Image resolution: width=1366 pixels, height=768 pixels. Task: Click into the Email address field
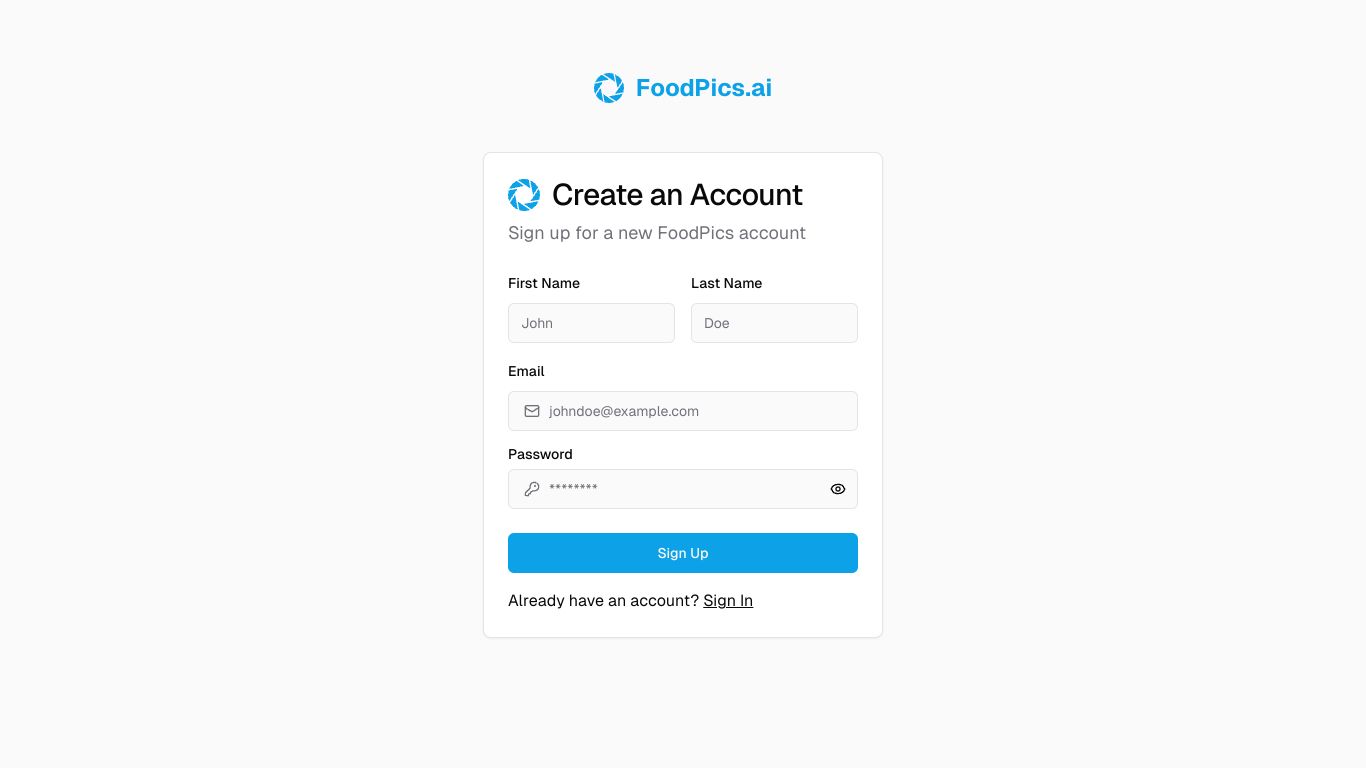tap(683, 411)
